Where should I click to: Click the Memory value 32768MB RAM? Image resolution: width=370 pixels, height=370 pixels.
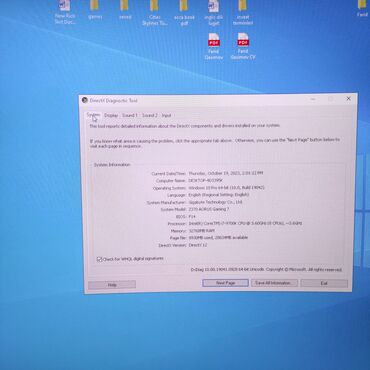point(201,231)
